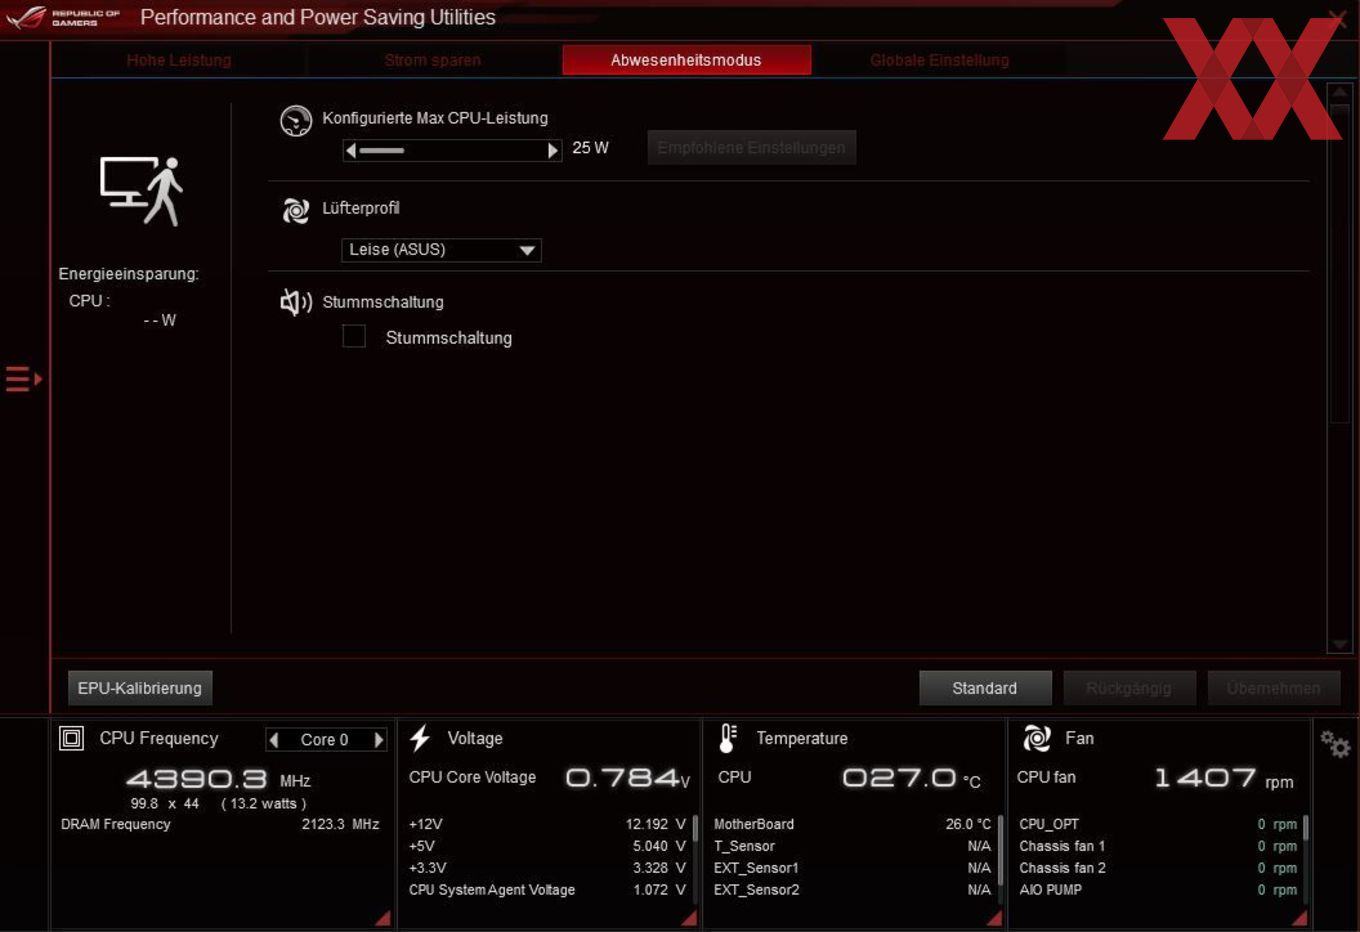
Task: Expand the Fan panel corner triangle
Action: pos(1299,917)
